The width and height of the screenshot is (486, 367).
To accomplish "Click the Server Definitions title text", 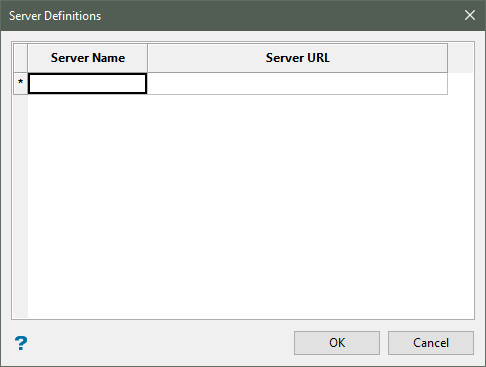I will pyautogui.click(x=55, y=16).
